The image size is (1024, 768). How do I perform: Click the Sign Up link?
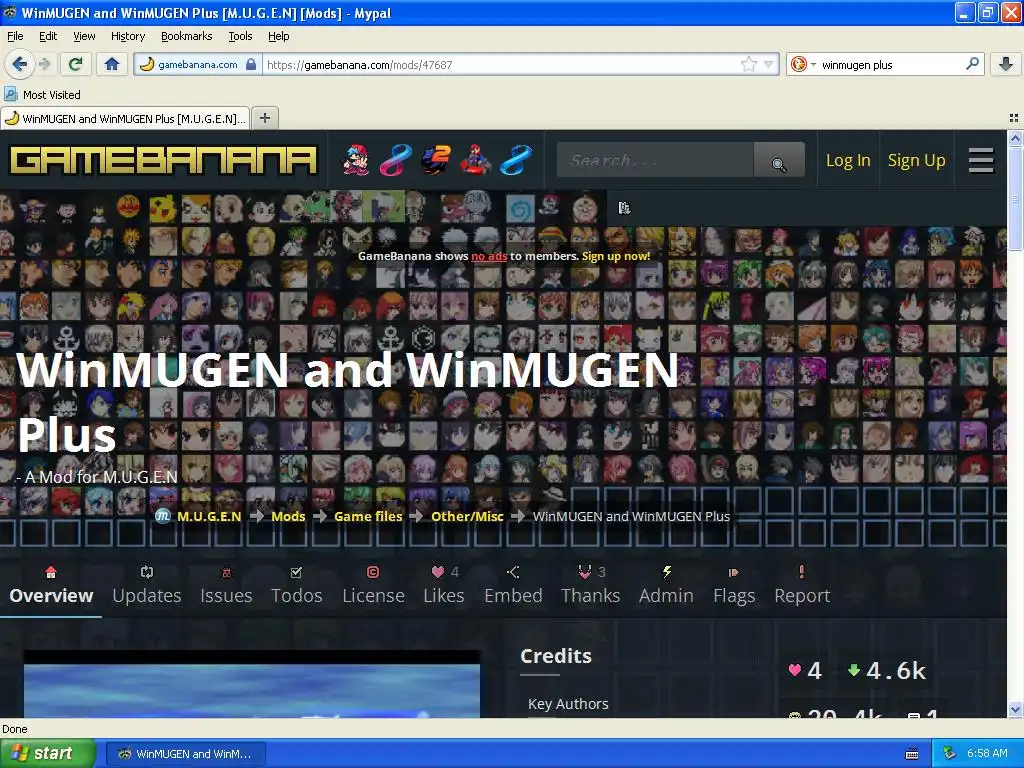[x=916, y=160]
